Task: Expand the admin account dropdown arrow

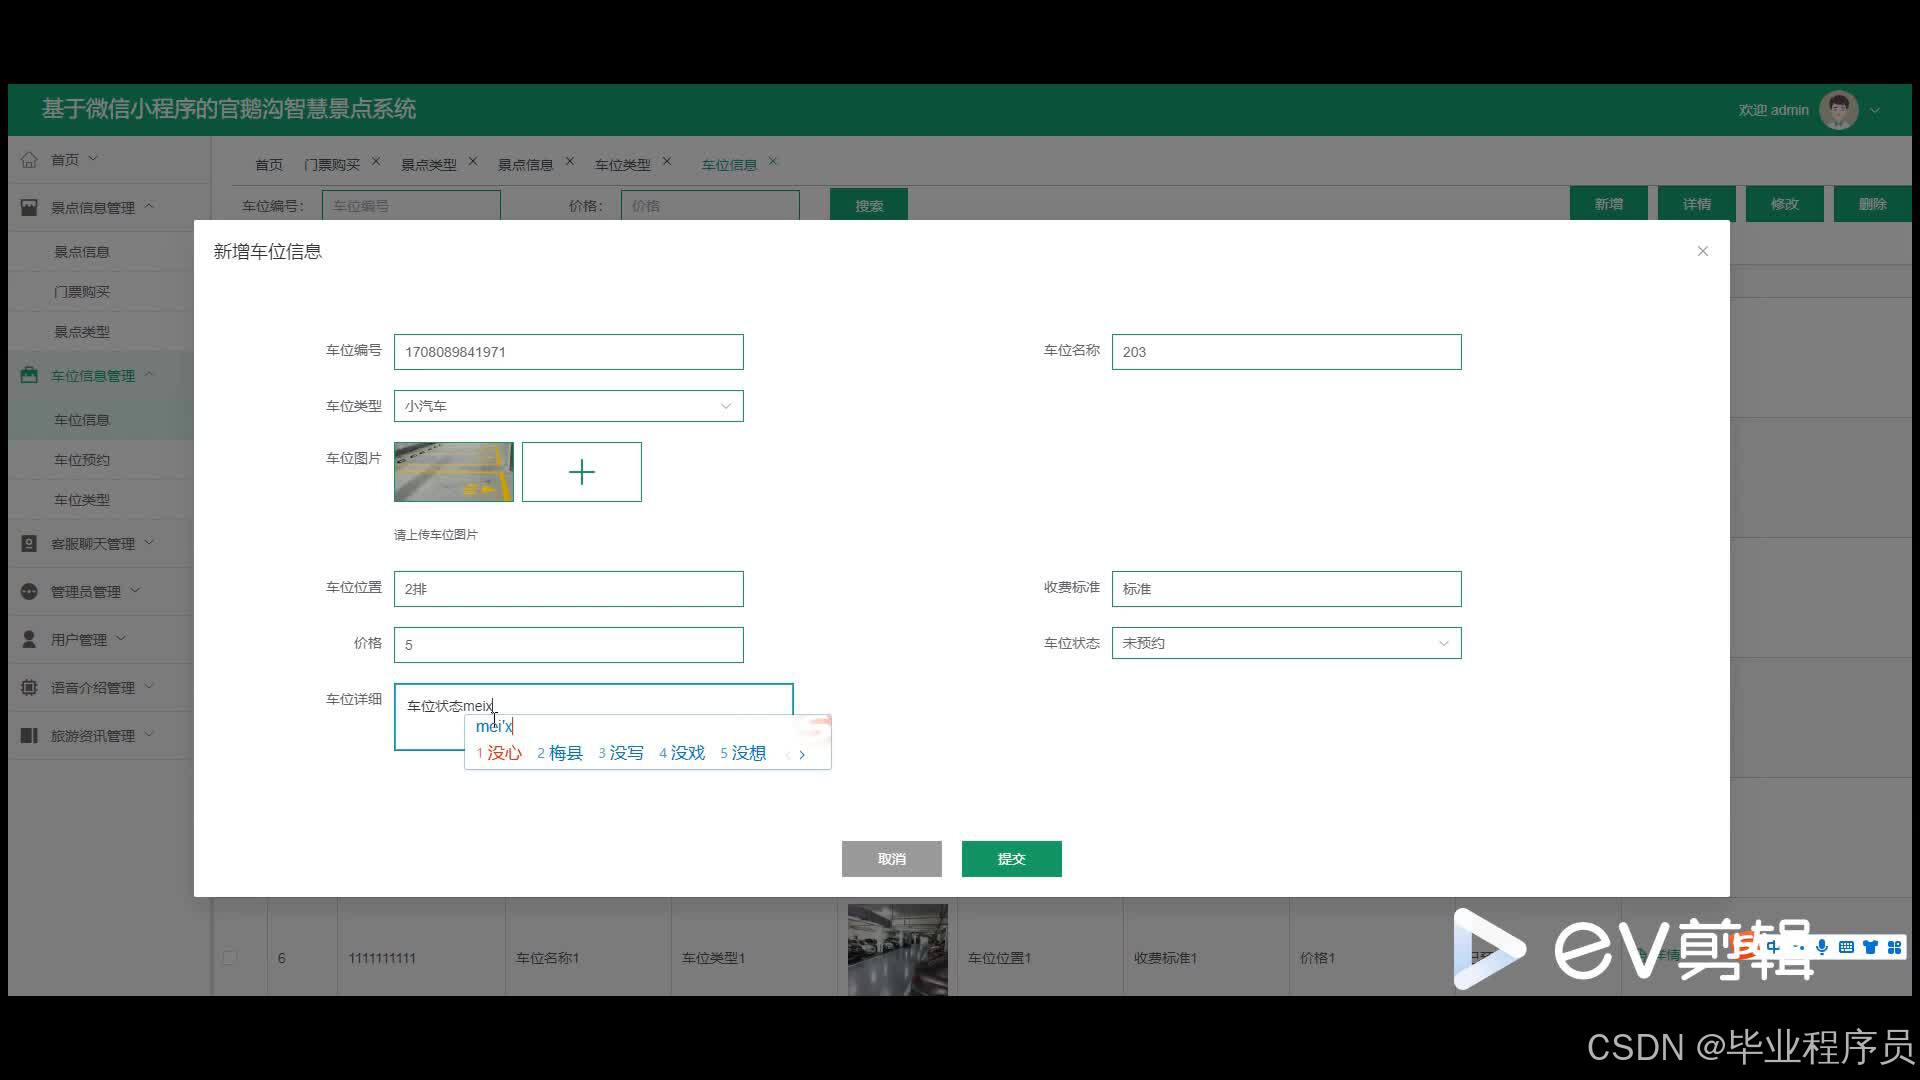Action: 1875,110
